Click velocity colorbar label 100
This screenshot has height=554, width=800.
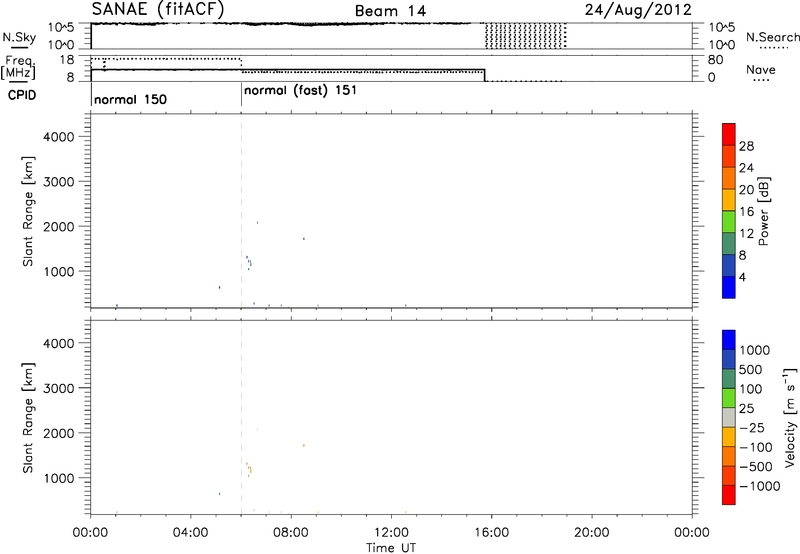tap(751, 389)
